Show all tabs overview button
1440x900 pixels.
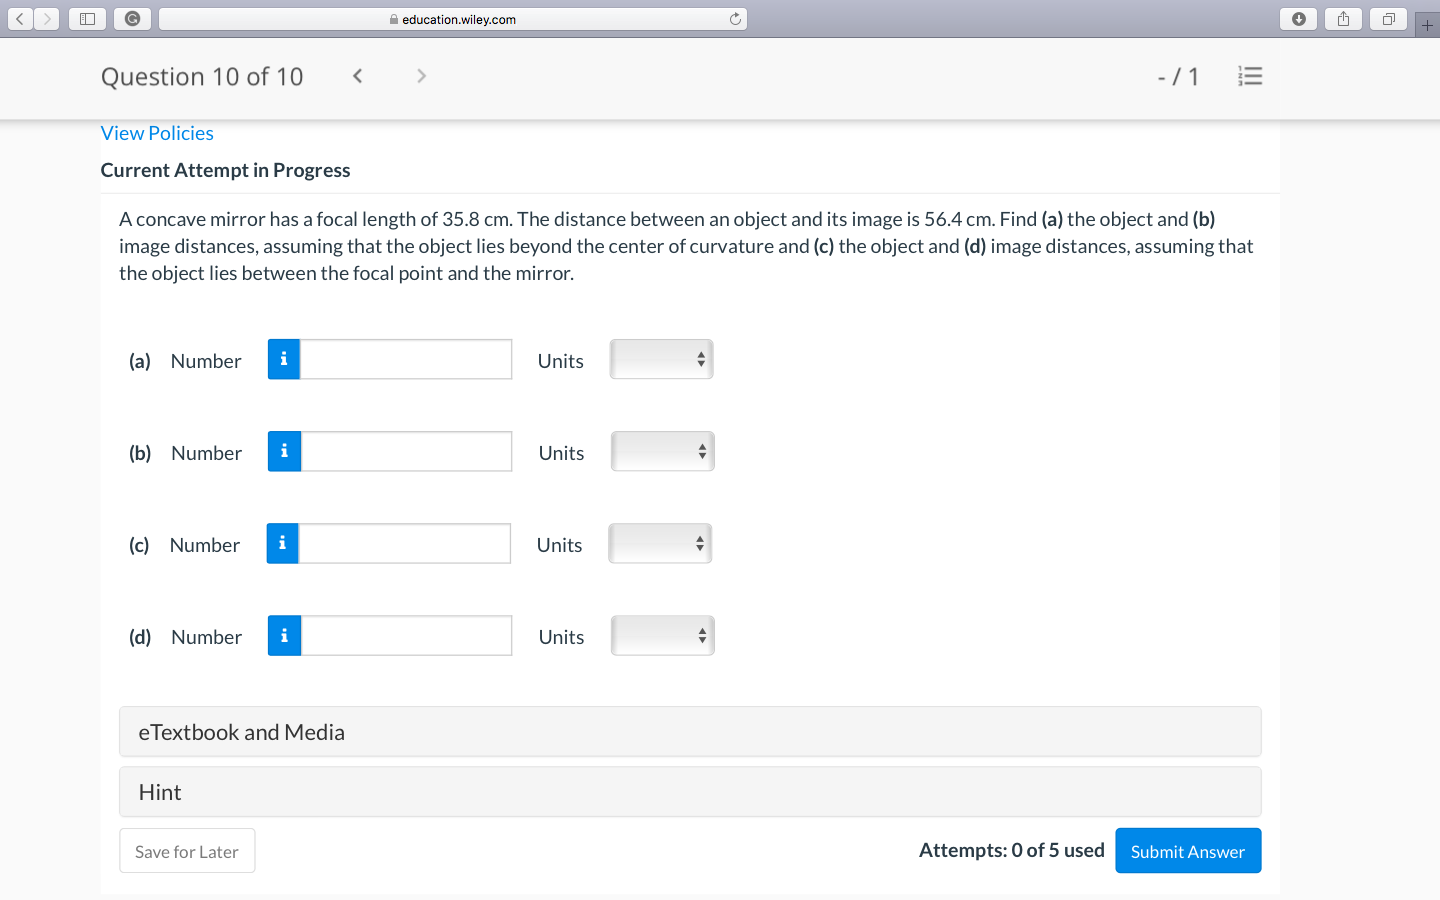[1388, 19]
